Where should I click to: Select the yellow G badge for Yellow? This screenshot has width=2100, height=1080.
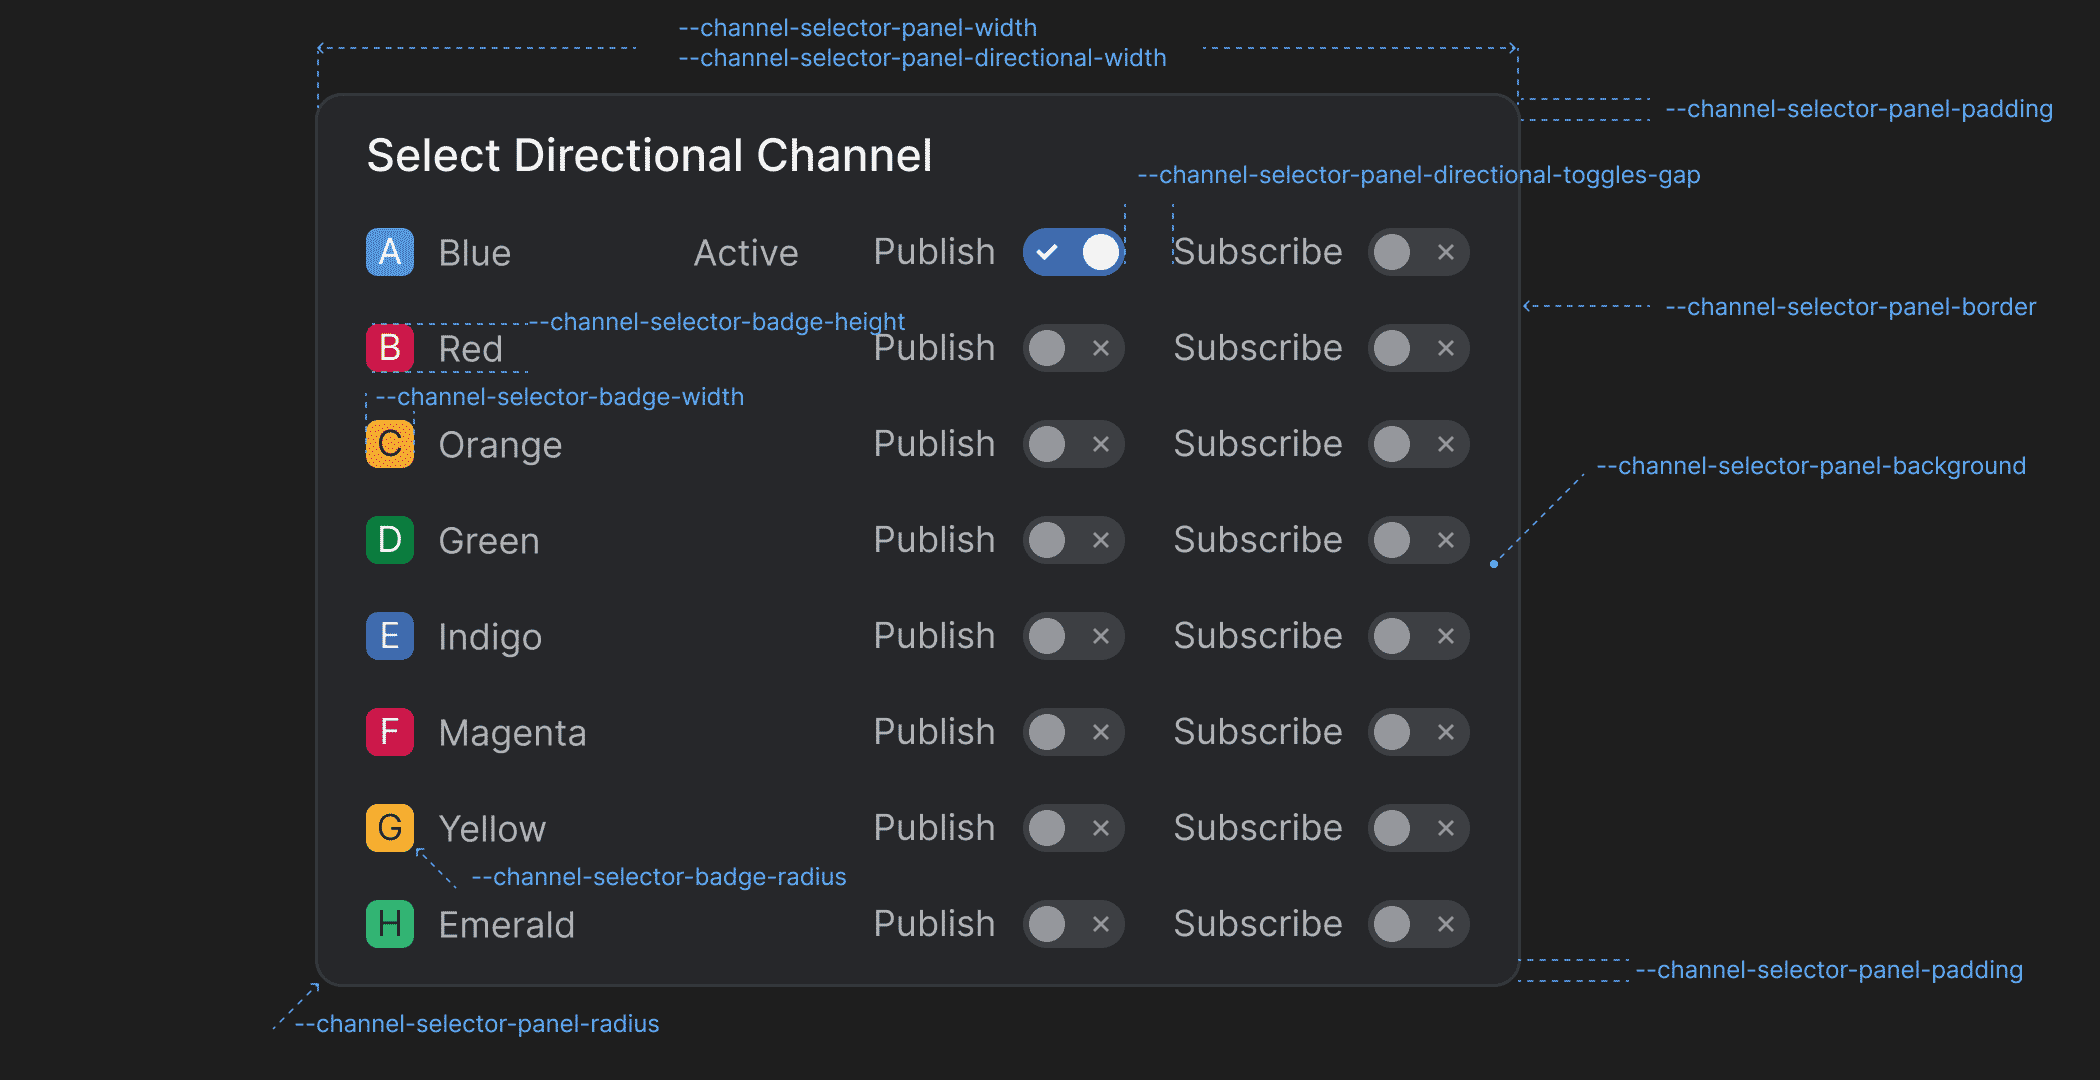point(389,828)
